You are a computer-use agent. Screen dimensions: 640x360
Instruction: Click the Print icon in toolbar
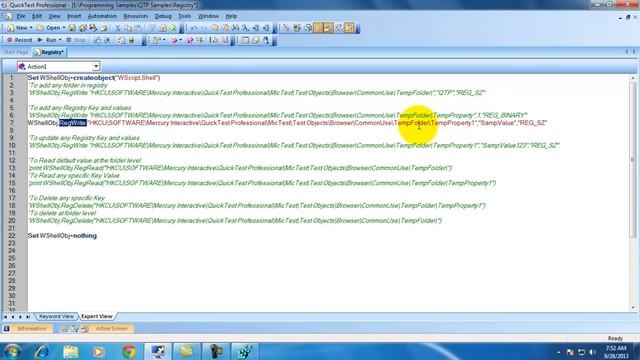[104, 28]
